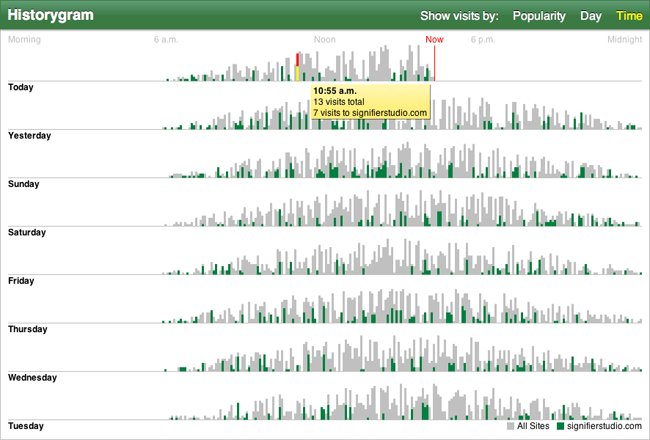650x440 pixels.
Task: Click the gray All Sites legend swatch
Action: pos(511,426)
